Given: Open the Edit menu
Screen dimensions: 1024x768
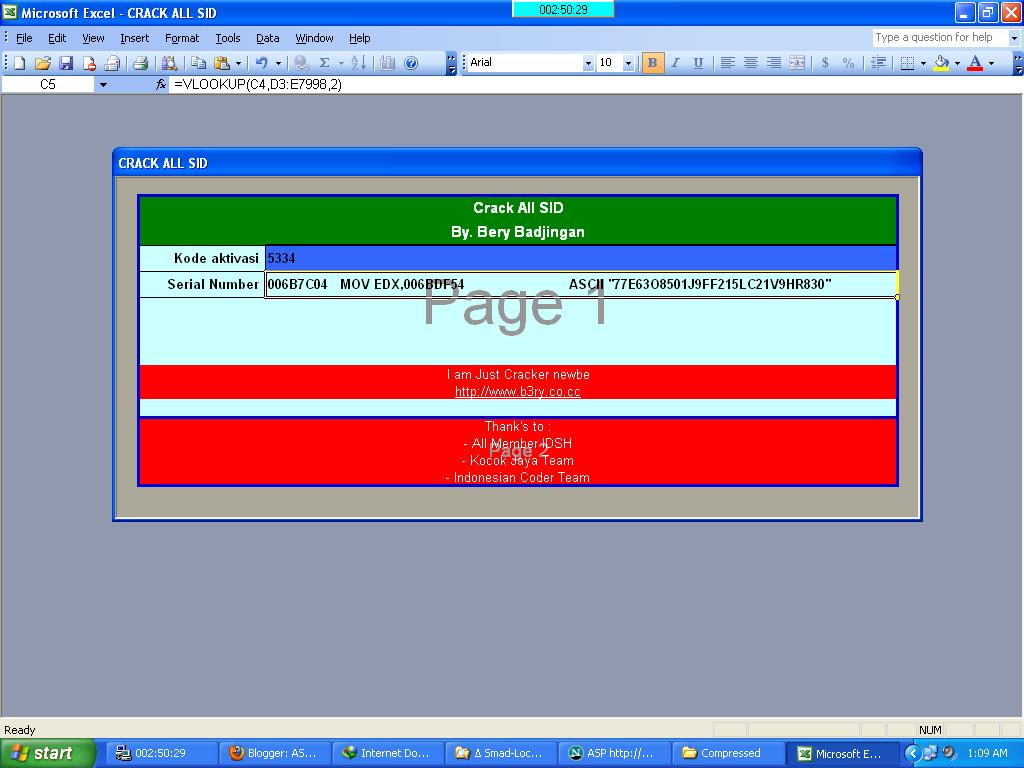Looking at the screenshot, I should click(57, 38).
